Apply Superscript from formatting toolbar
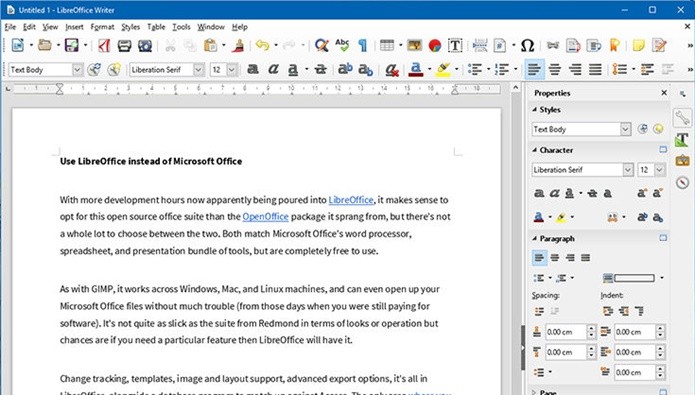695x395 pixels. point(345,69)
